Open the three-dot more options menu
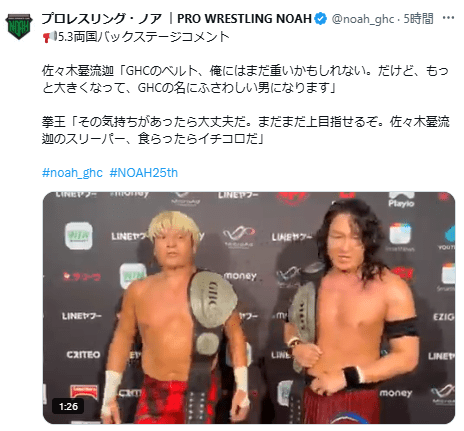Viewport: 464px width, 431px height. pyautogui.click(x=448, y=18)
